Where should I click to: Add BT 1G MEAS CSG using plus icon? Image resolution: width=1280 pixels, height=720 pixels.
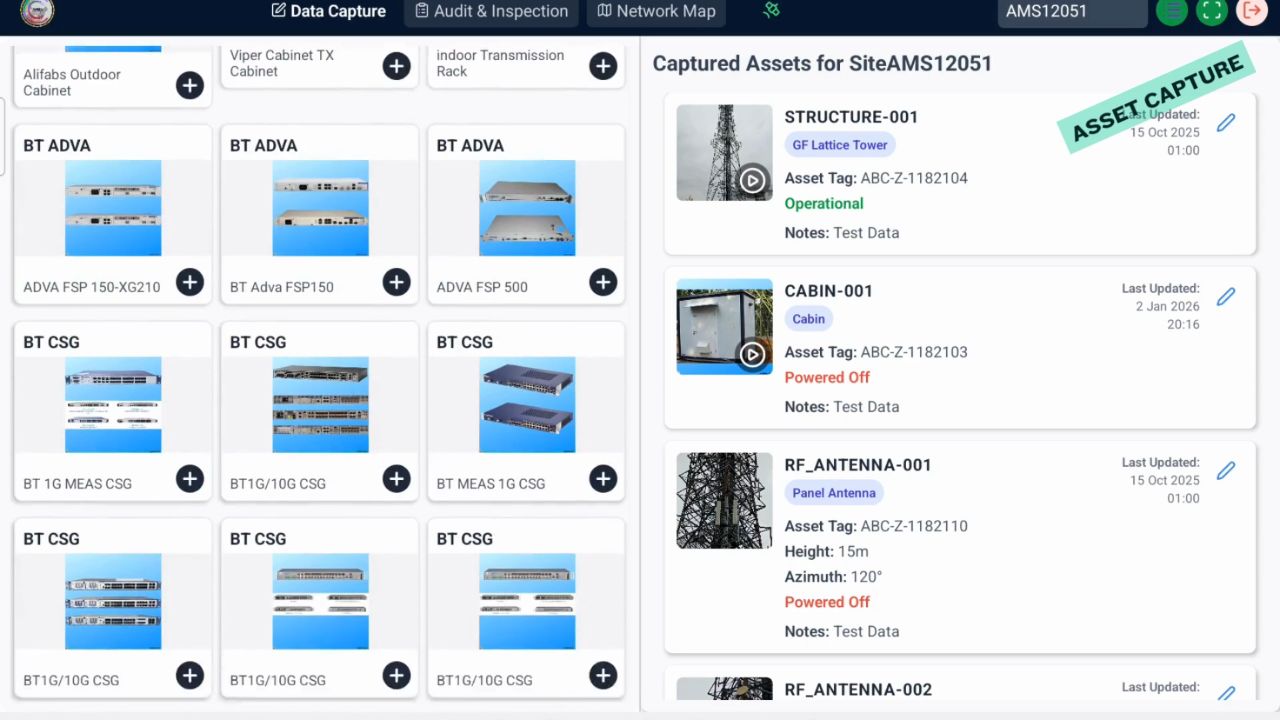point(190,479)
